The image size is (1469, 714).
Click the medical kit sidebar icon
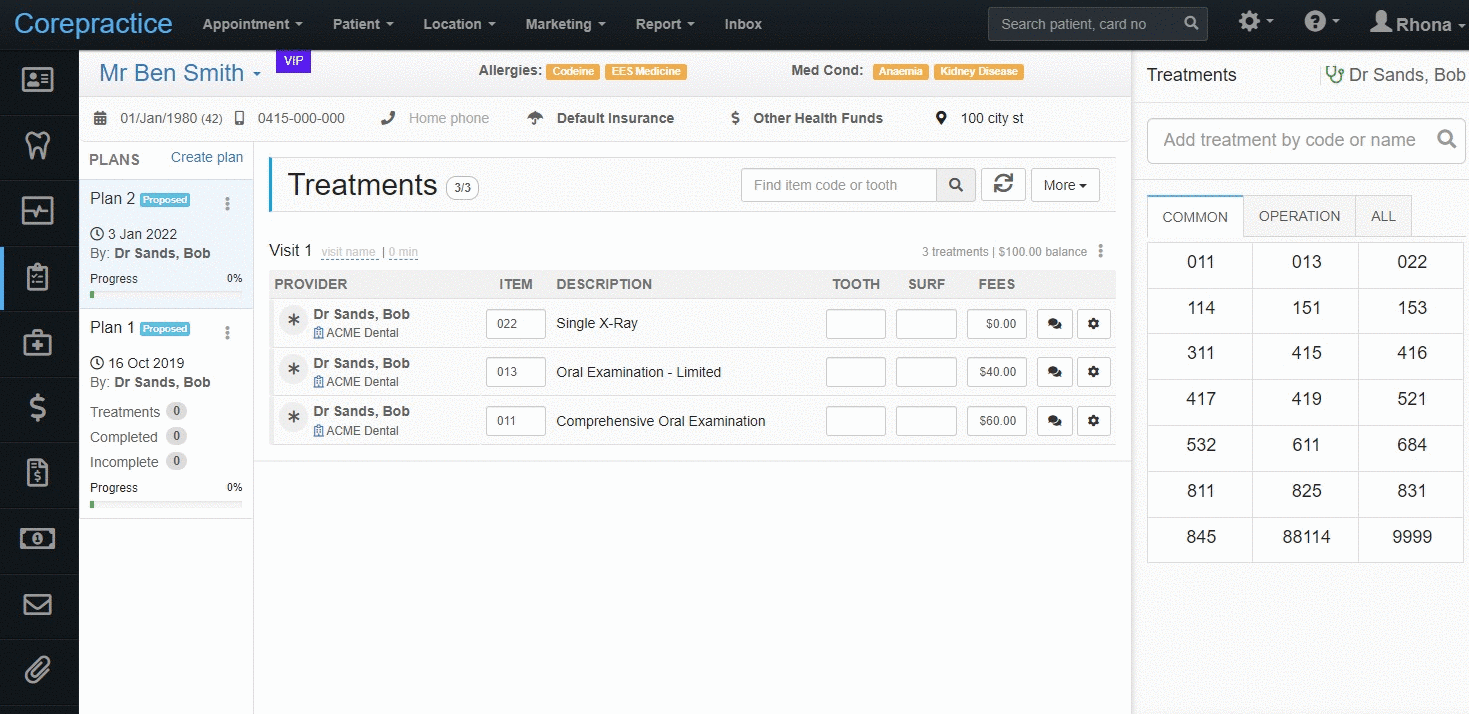coord(38,343)
